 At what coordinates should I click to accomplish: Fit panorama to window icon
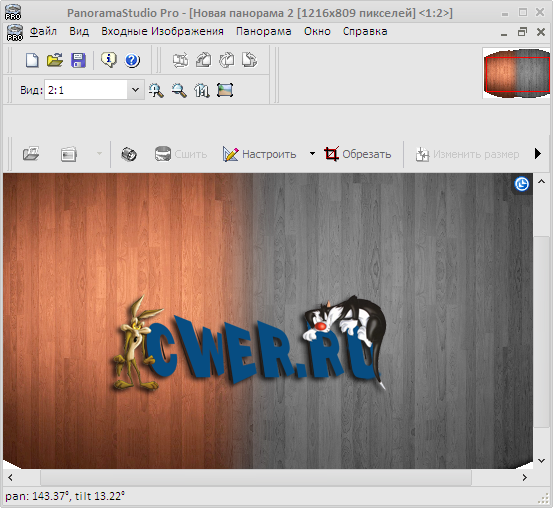click(x=225, y=90)
